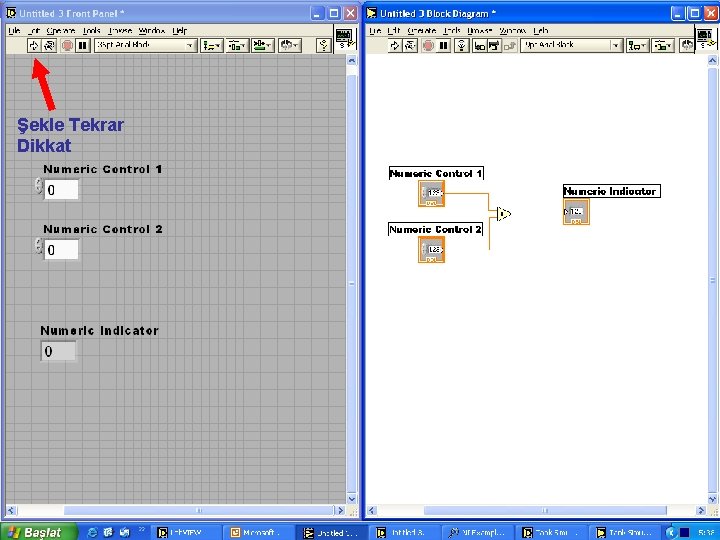
Task: Toggle Highlight Execution light bulb
Action: point(462,45)
